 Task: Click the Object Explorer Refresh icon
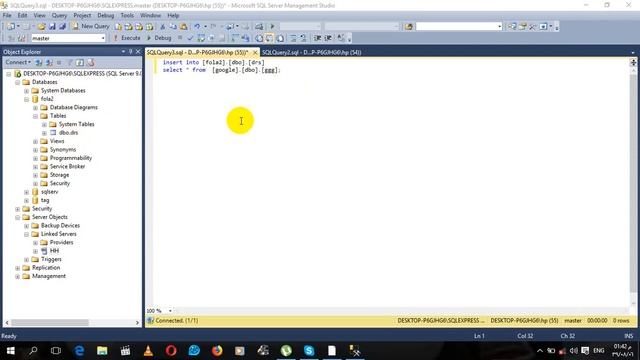pyautogui.click(x=80, y=62)
